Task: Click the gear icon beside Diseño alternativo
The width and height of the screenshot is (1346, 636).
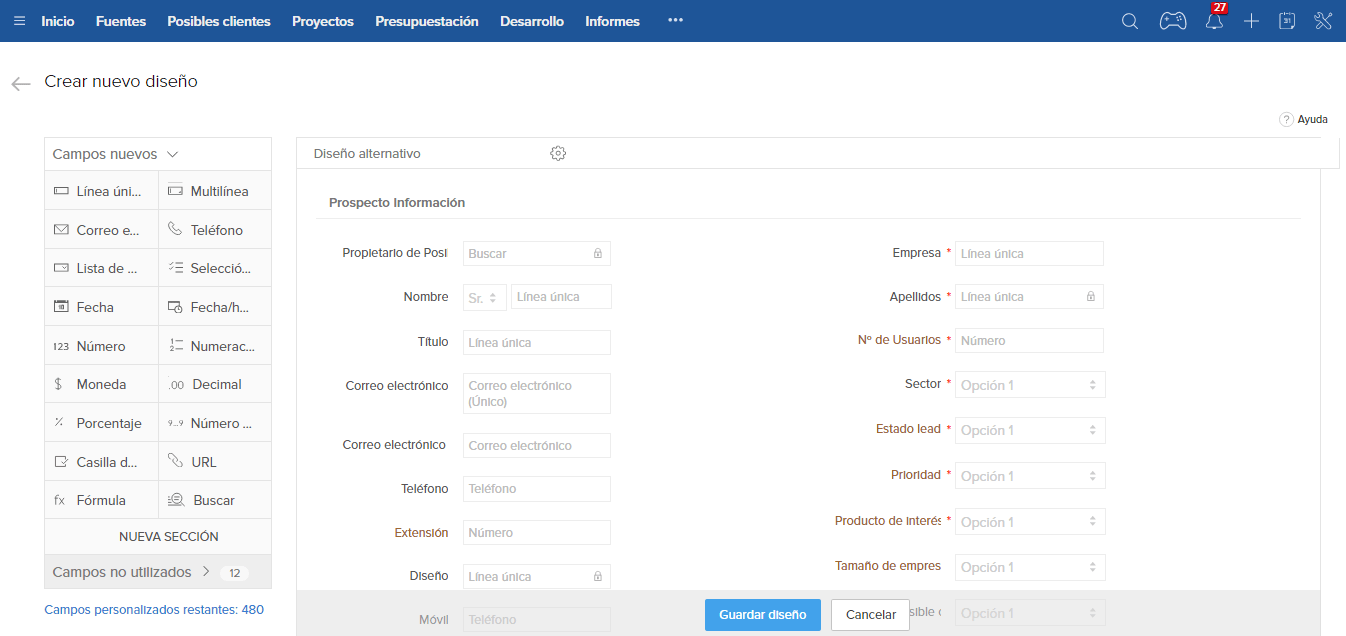Action: coord(558,153)
